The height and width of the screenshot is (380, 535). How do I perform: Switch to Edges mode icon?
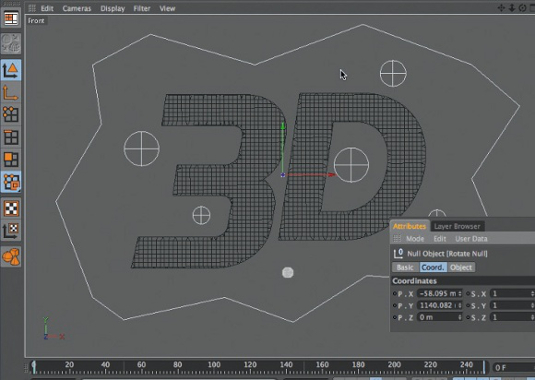11,137
